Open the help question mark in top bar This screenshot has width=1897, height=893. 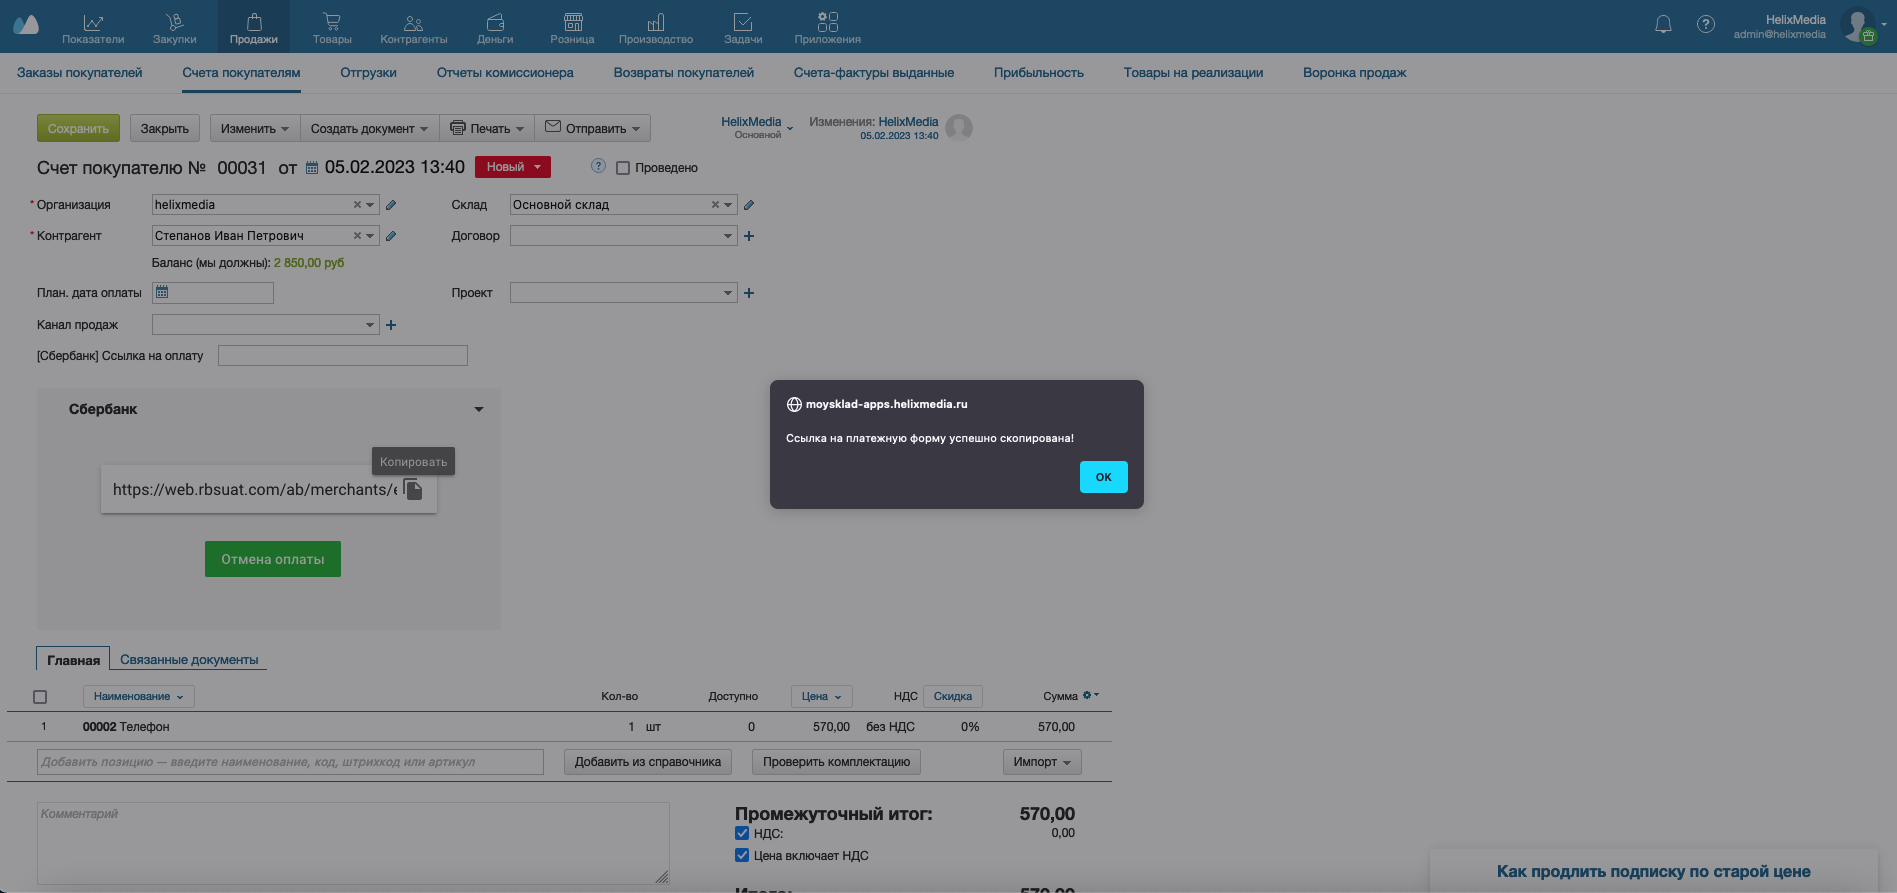(x=1706, y=25)
